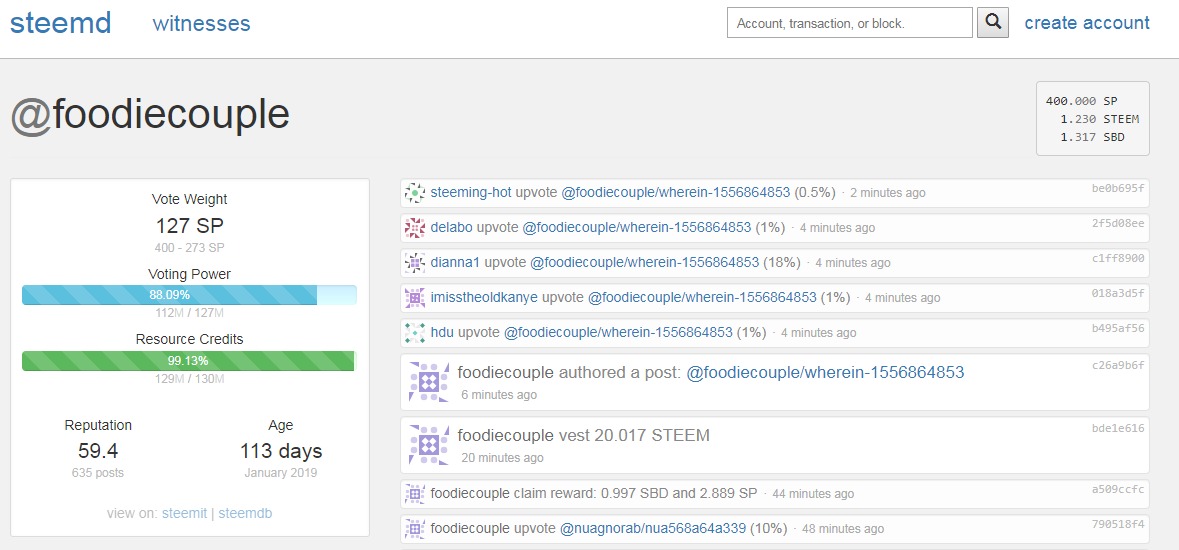Click delabo's avatar icon
Screen dimensions: 1179x550
point(415,227)
